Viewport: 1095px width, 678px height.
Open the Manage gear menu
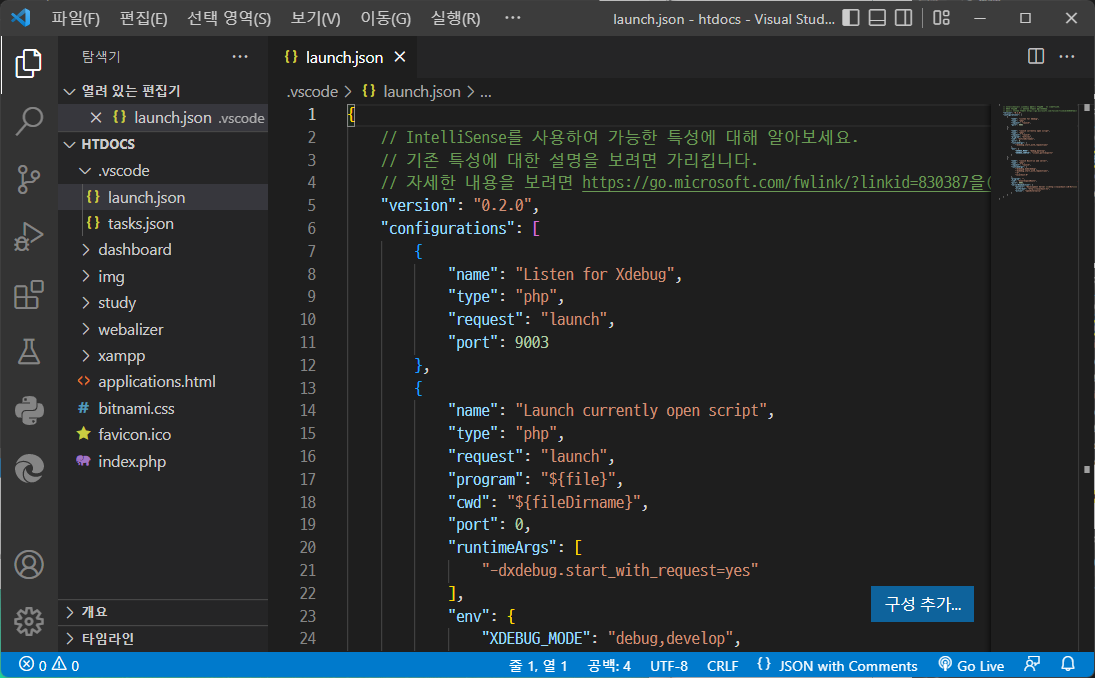click(x=28, y=622)
